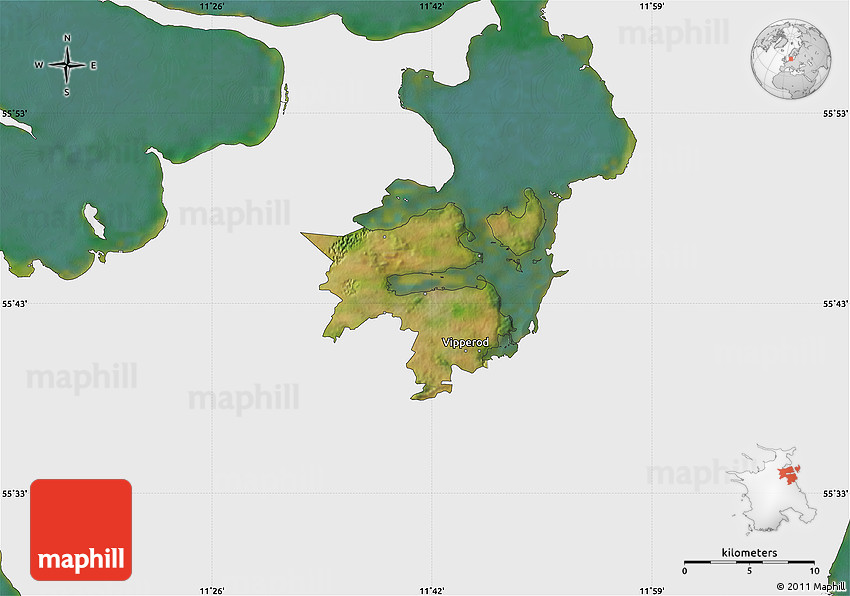850x596 pixels.
Task: Click the © 2011 Maphill copyright text
Action: (x=810, y=586)
